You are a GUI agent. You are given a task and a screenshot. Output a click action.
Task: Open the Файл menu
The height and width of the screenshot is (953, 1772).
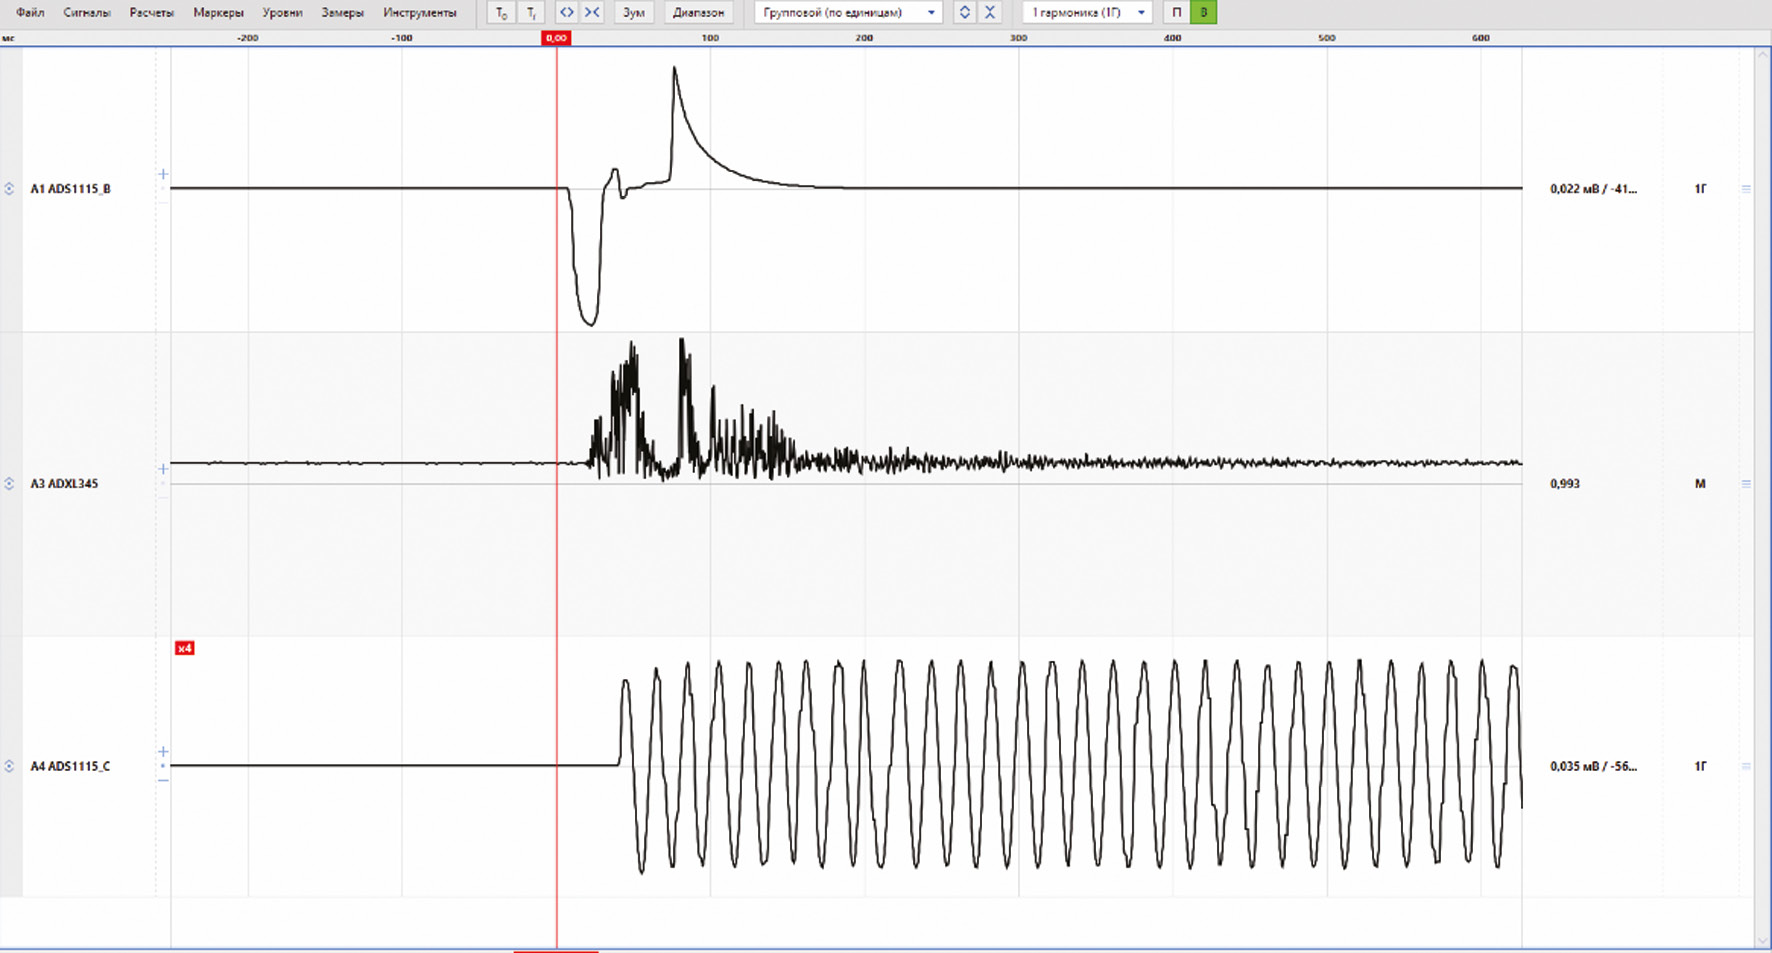30,12
